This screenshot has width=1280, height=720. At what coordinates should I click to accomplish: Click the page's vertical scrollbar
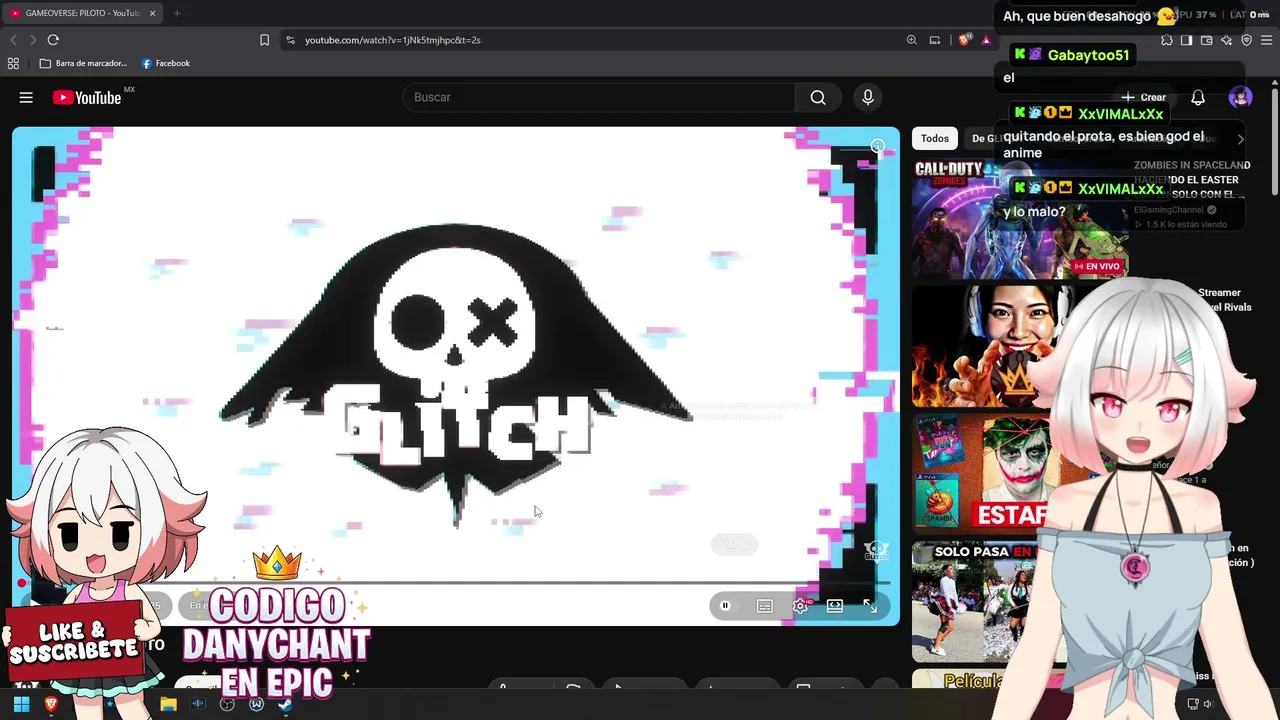pos(1275,140)
